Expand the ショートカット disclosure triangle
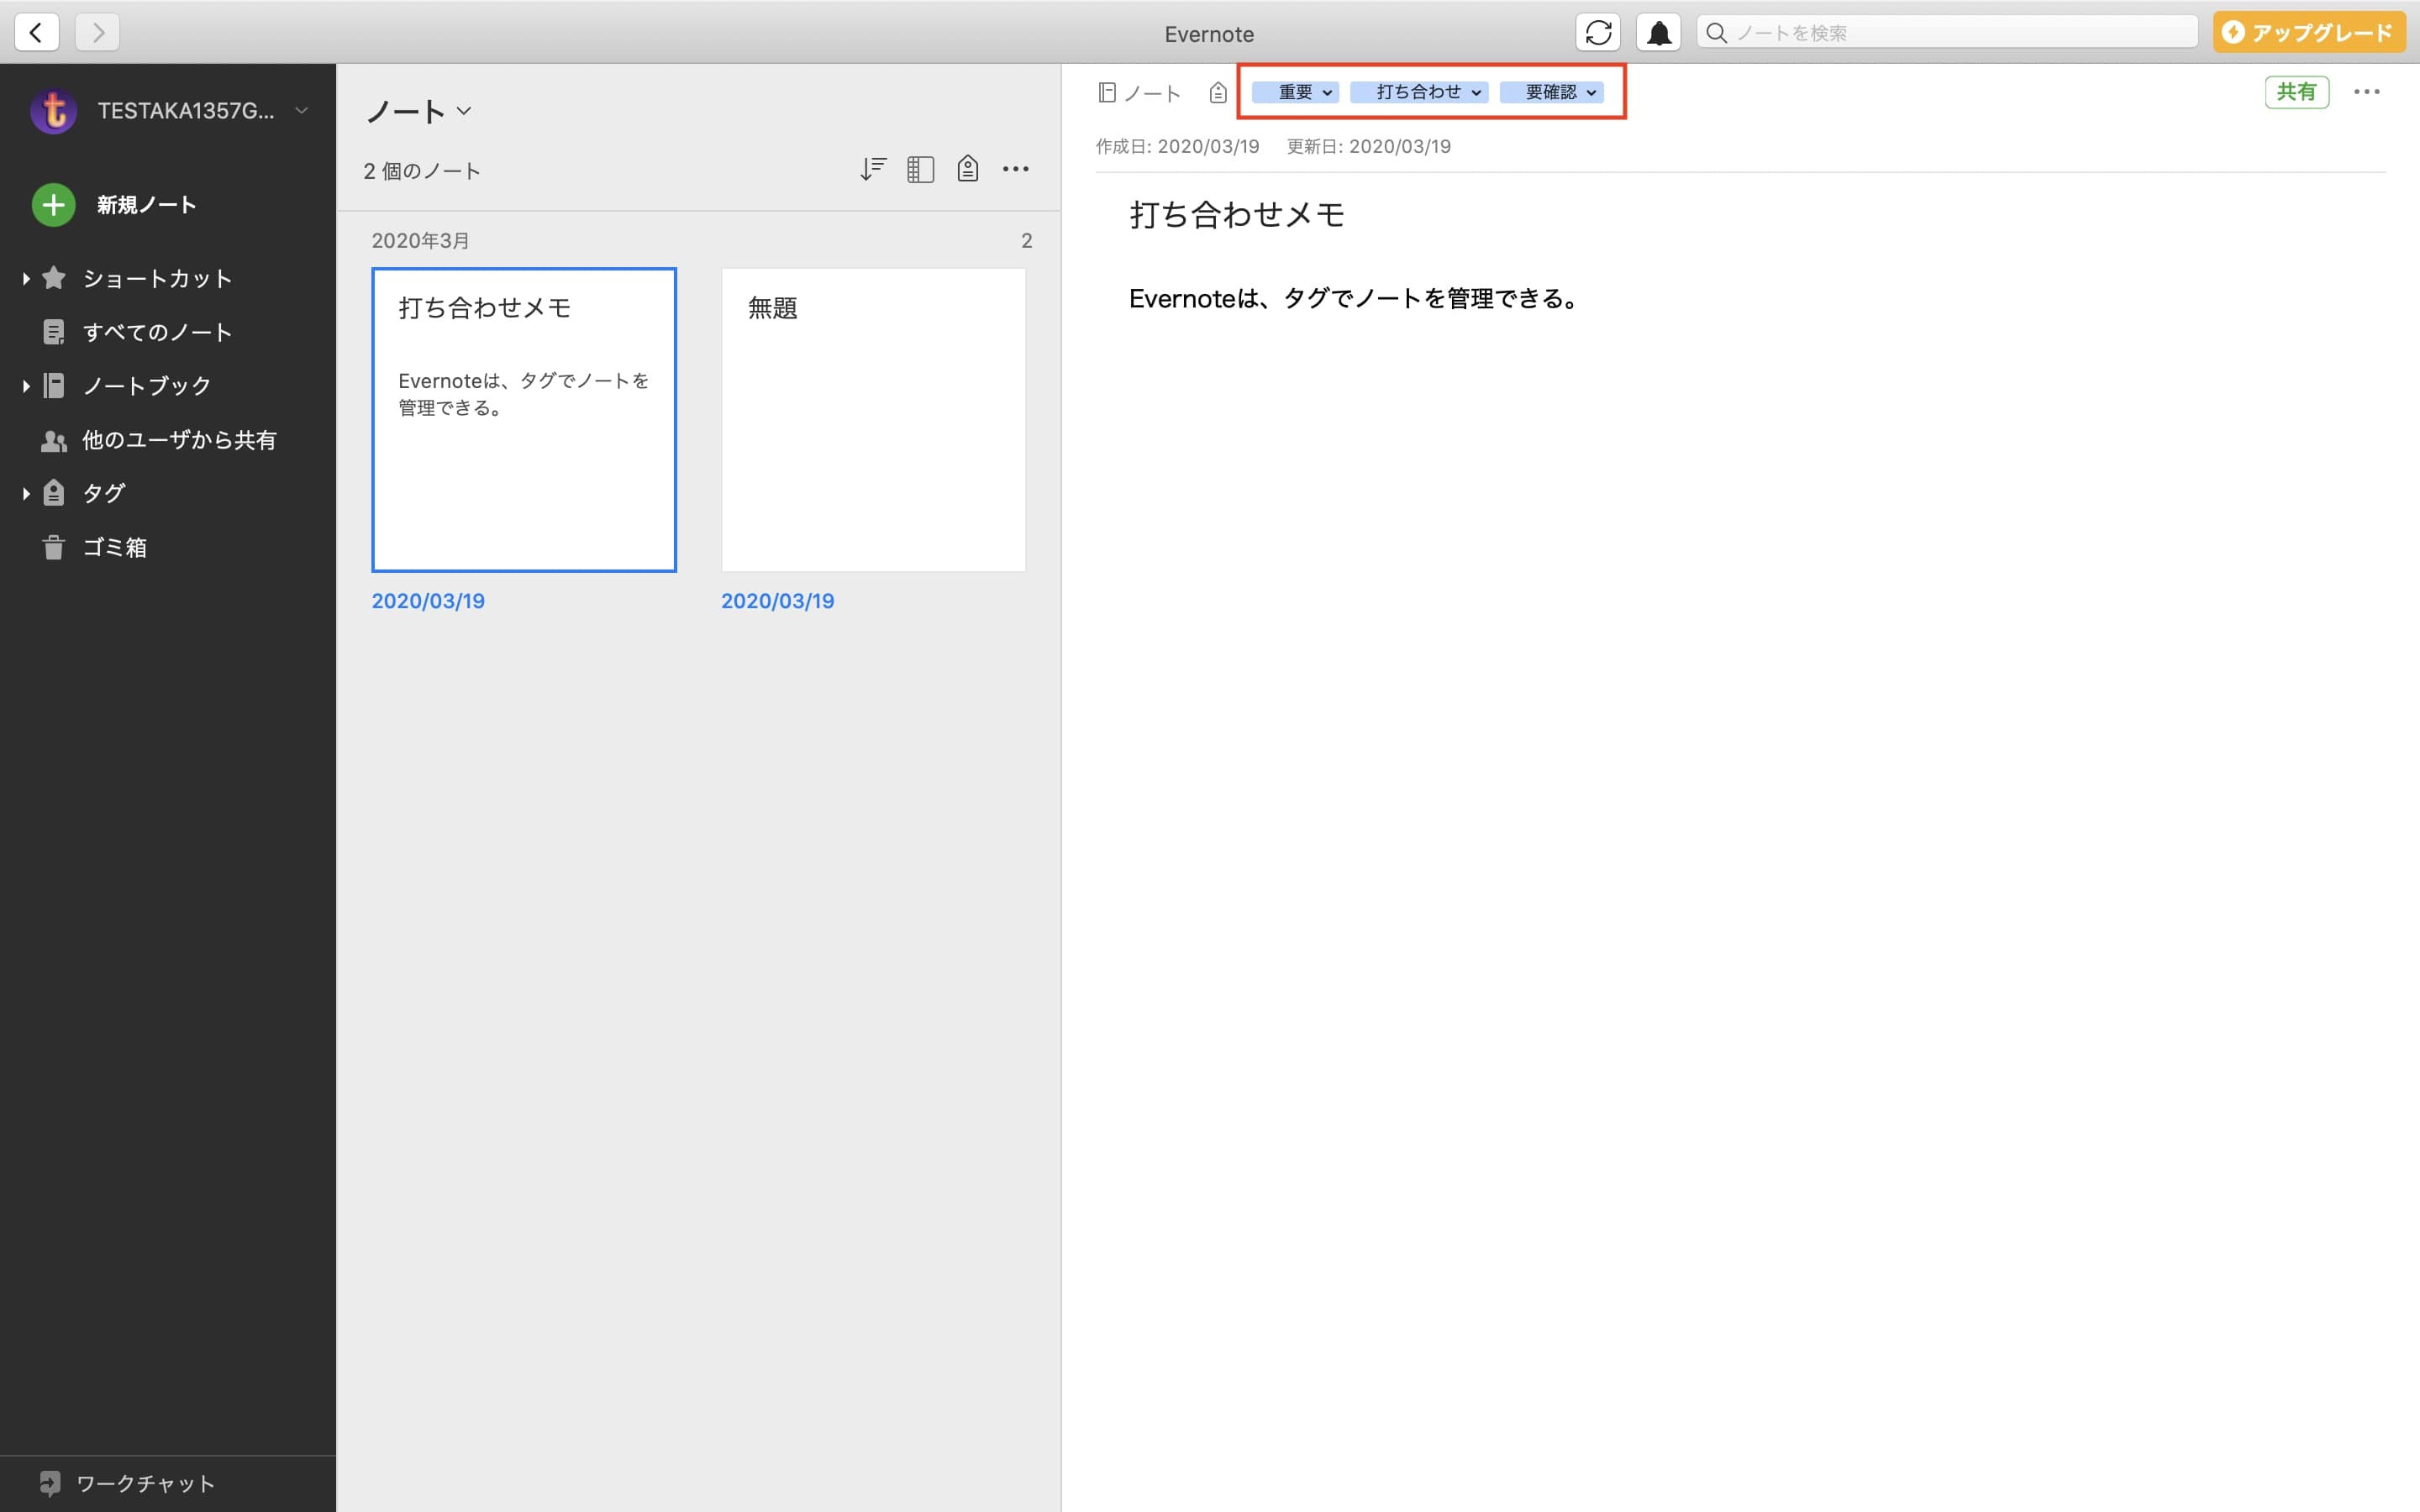The width and height of the screenshot is (2420, 1512). coord(26,278)
